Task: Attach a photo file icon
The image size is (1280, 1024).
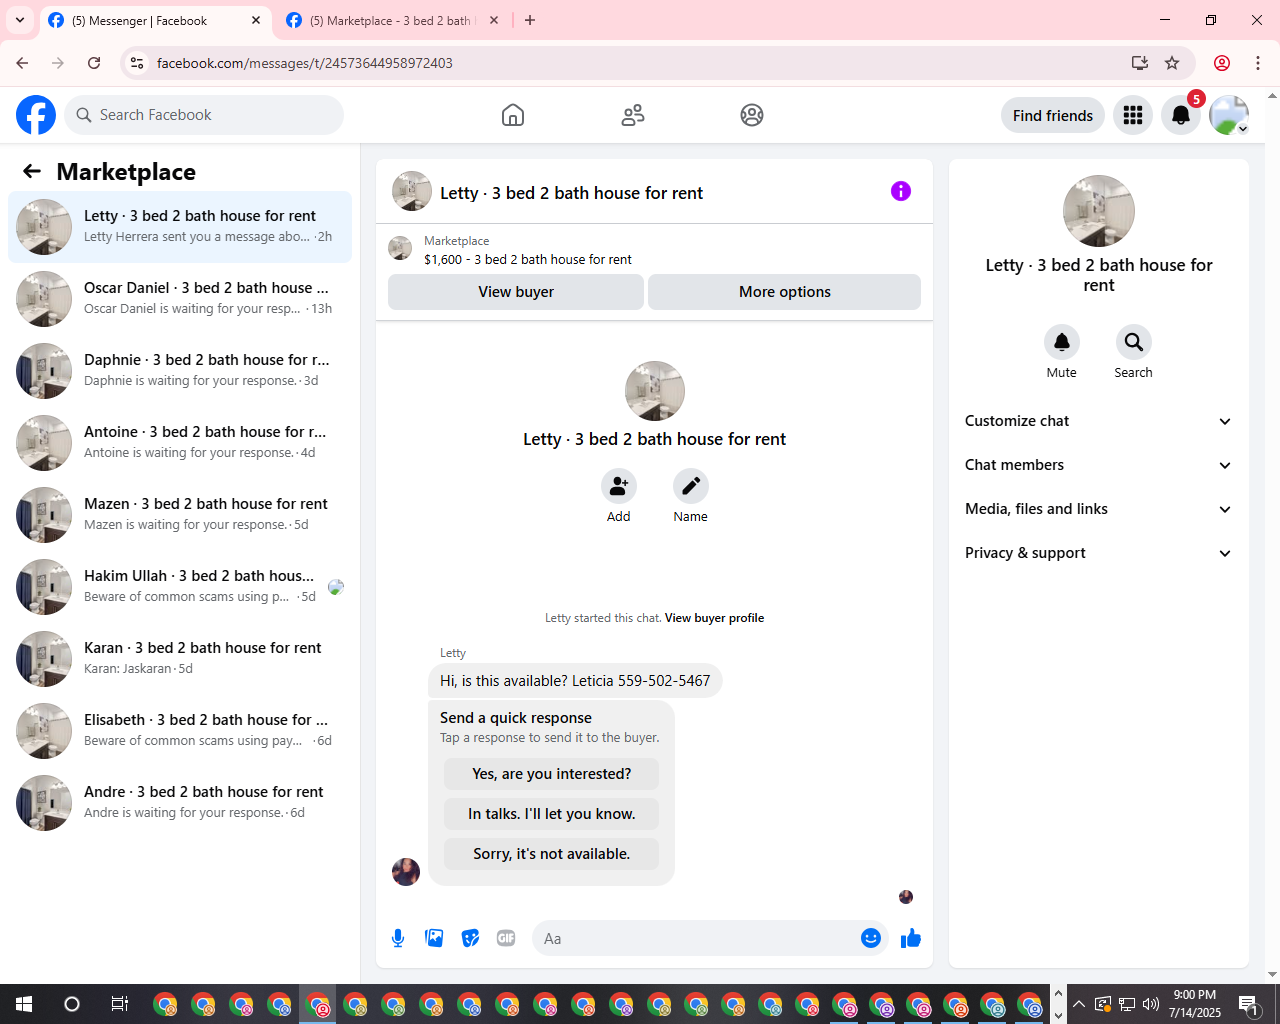Action: pyautogui.click(x=434, y=938)
